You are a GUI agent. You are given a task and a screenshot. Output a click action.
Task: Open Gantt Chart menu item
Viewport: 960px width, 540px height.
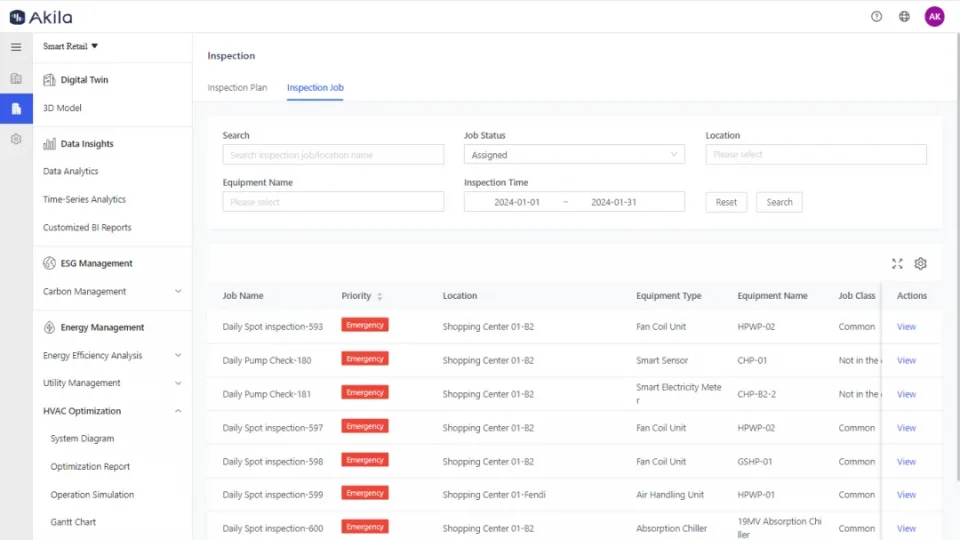click(x=73, y=522)
